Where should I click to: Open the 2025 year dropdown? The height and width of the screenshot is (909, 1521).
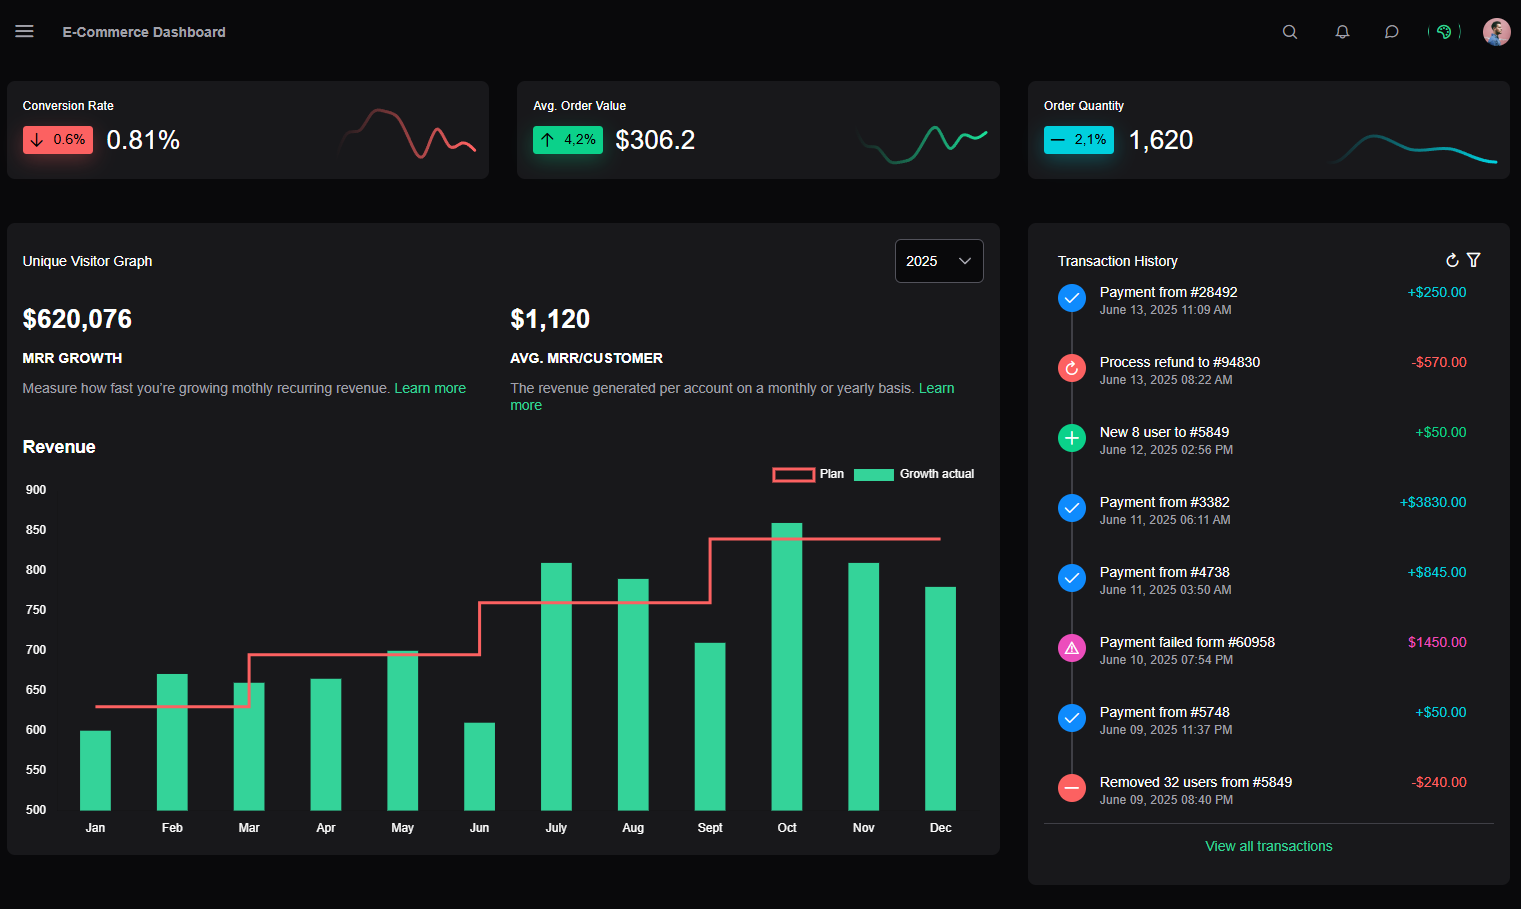point(938,260)
